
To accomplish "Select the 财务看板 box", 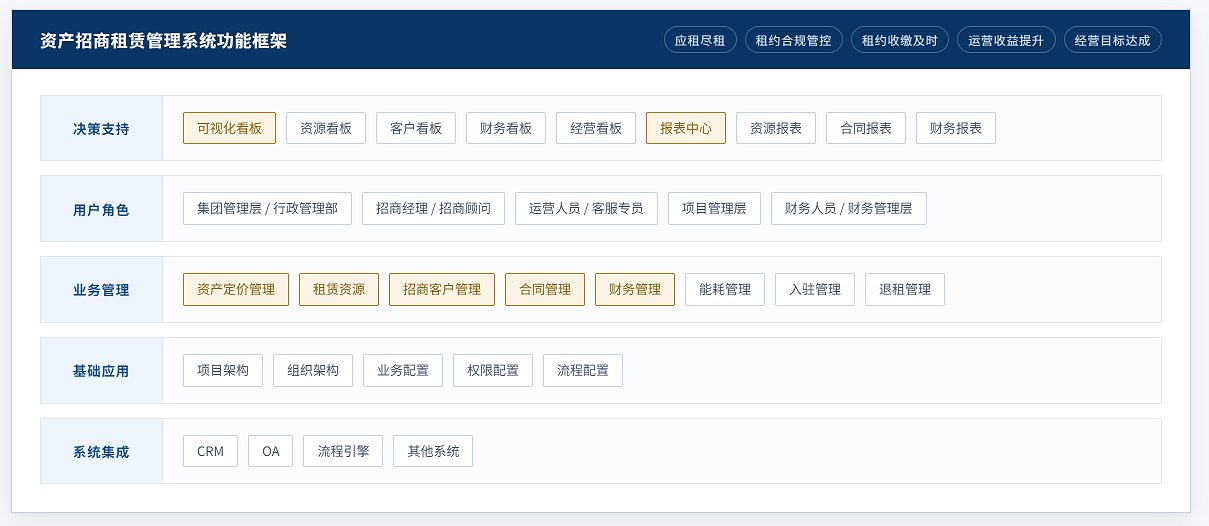I will coord(506,128).
